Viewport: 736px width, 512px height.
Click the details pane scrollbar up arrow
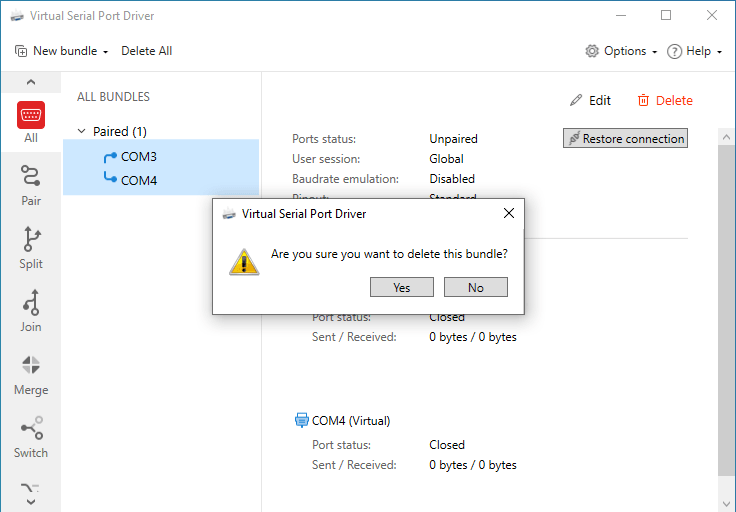click(727, 137)
